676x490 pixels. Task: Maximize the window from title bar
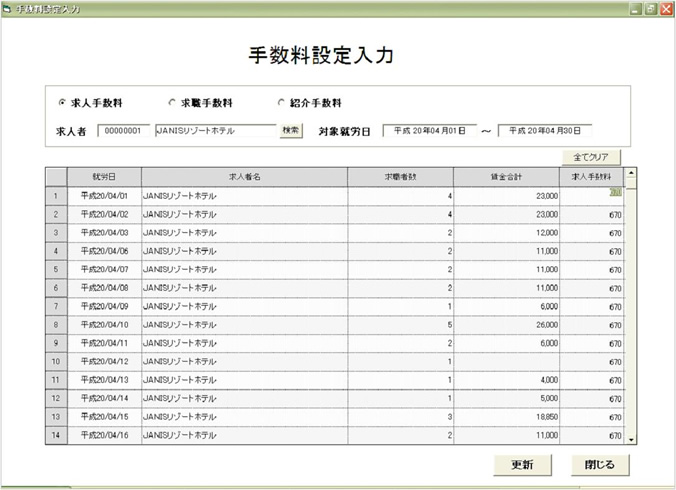650,8
